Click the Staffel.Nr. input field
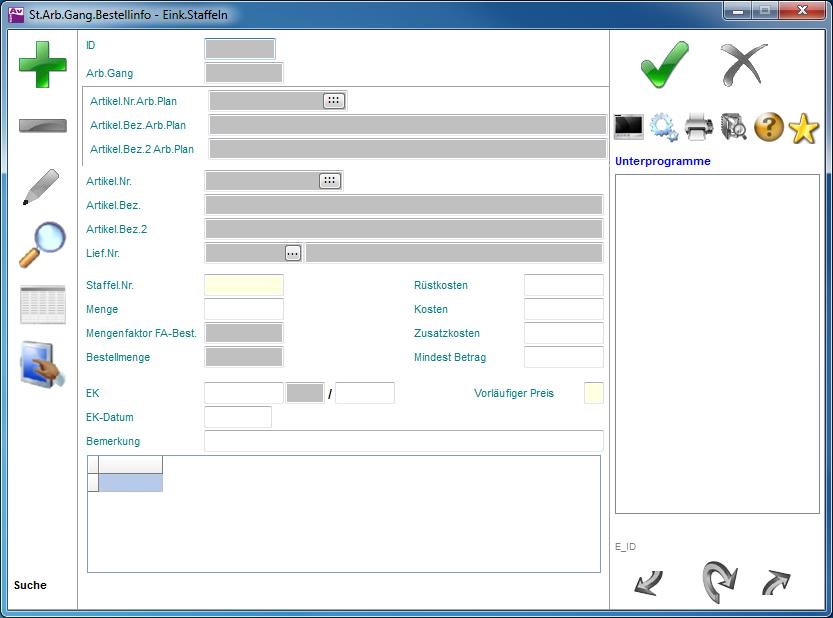The image size is (833, 618). coord(243,285)
